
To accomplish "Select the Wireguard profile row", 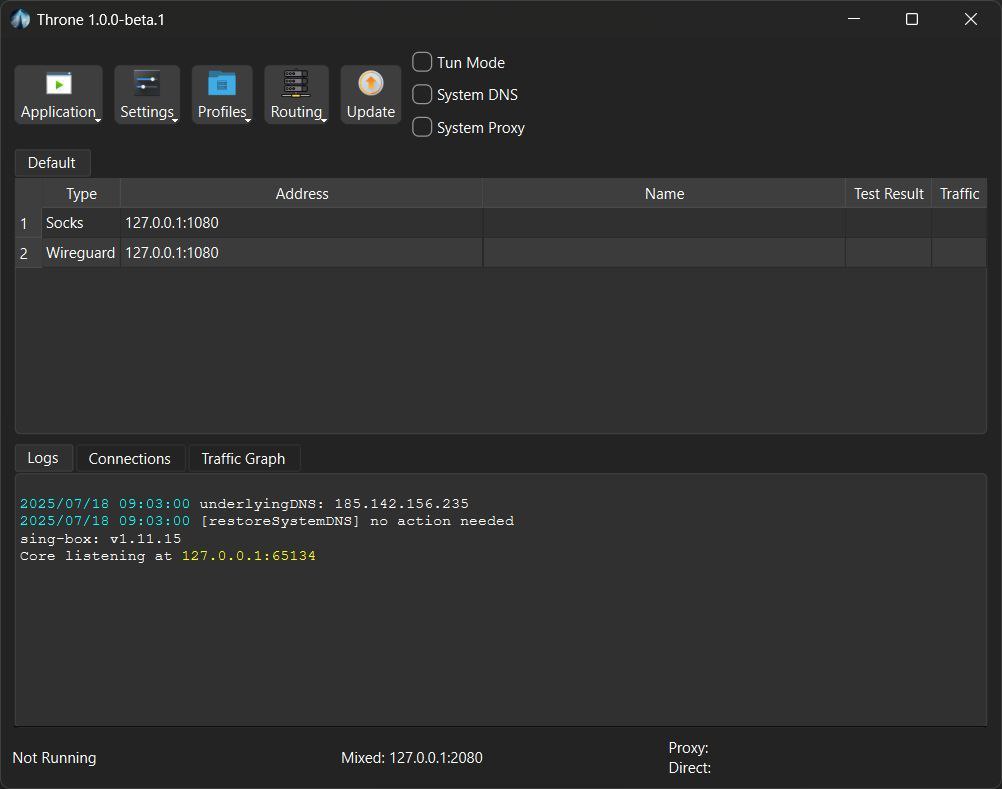I will click(80, 253).
